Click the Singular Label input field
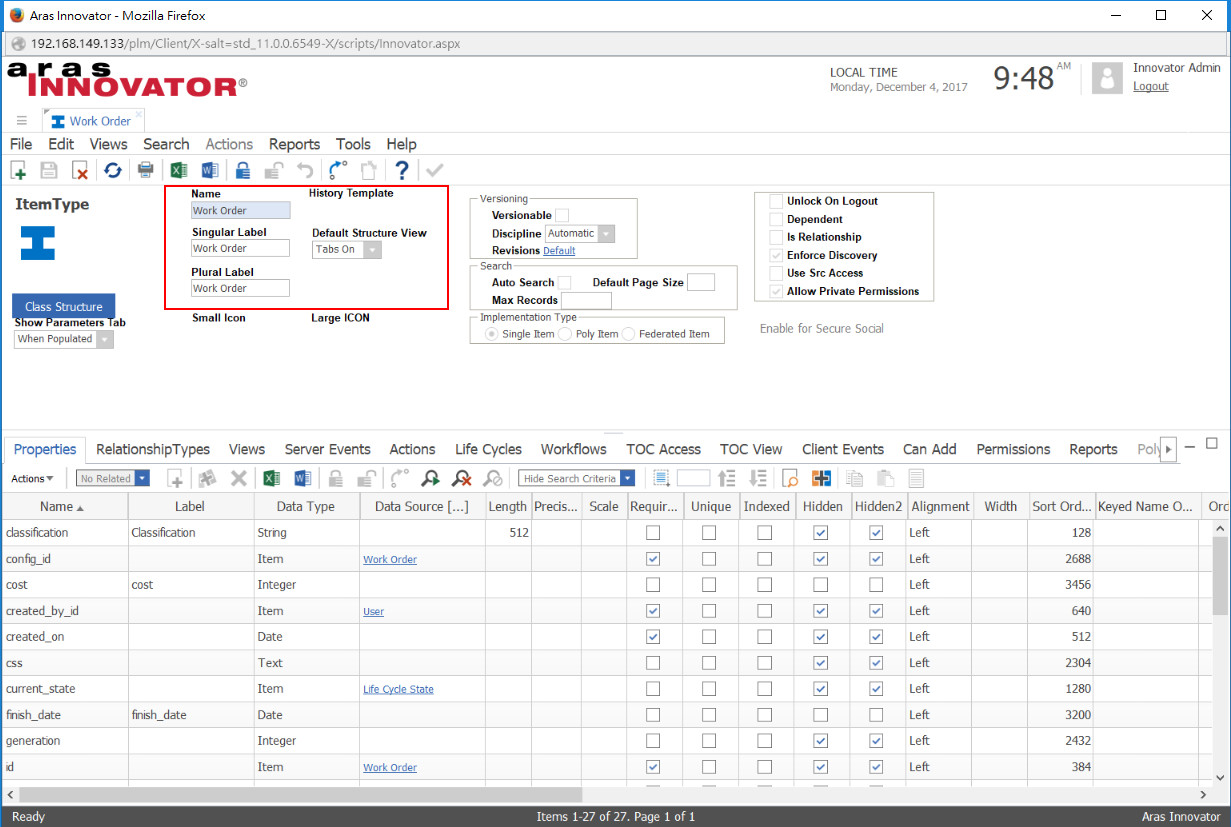This screenshot has height=827, width=1231. (x=241, y=249)
